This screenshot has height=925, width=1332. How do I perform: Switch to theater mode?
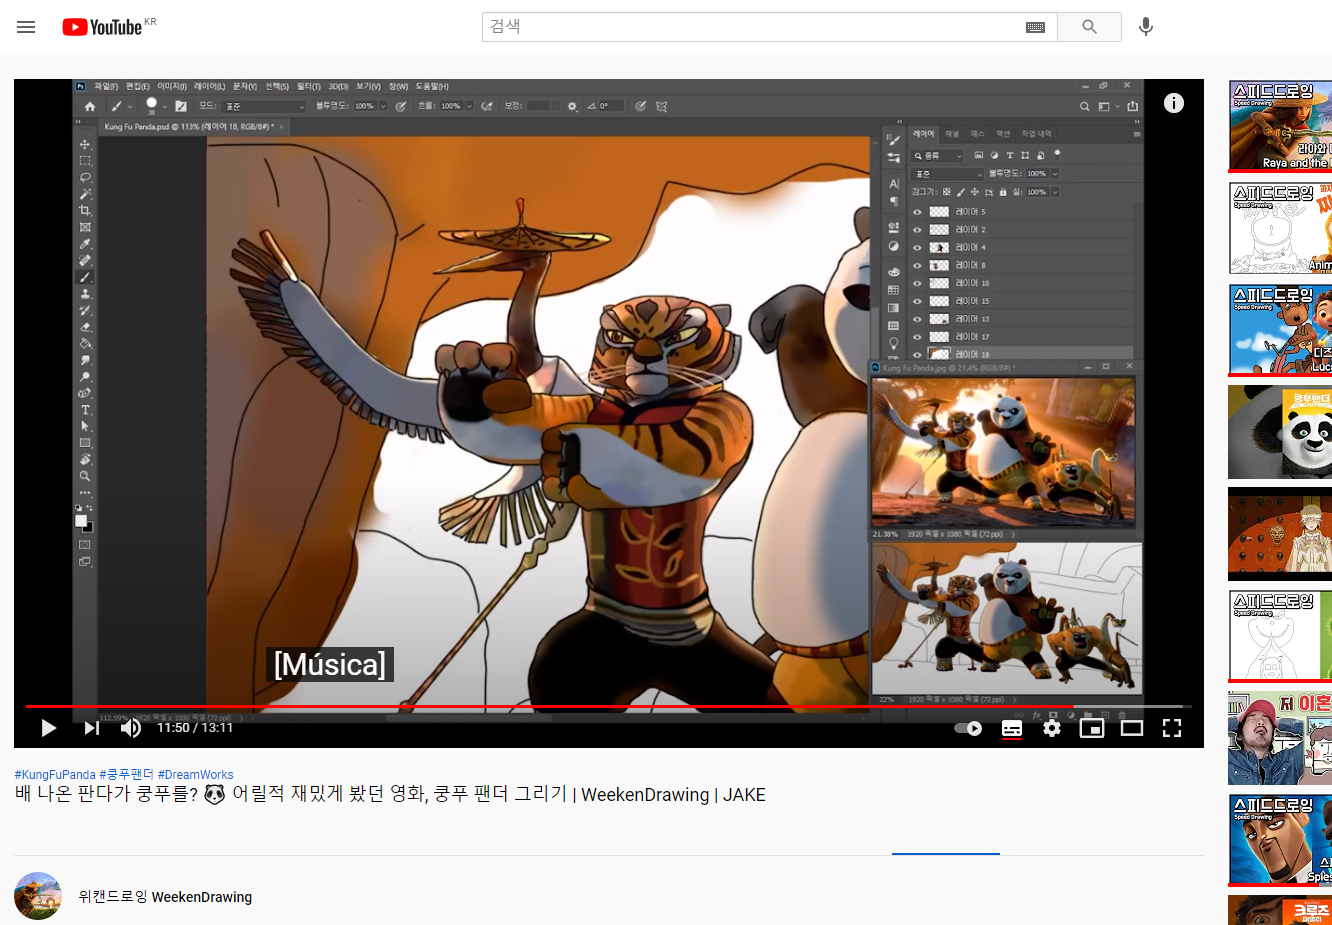tap(1132, 728)
